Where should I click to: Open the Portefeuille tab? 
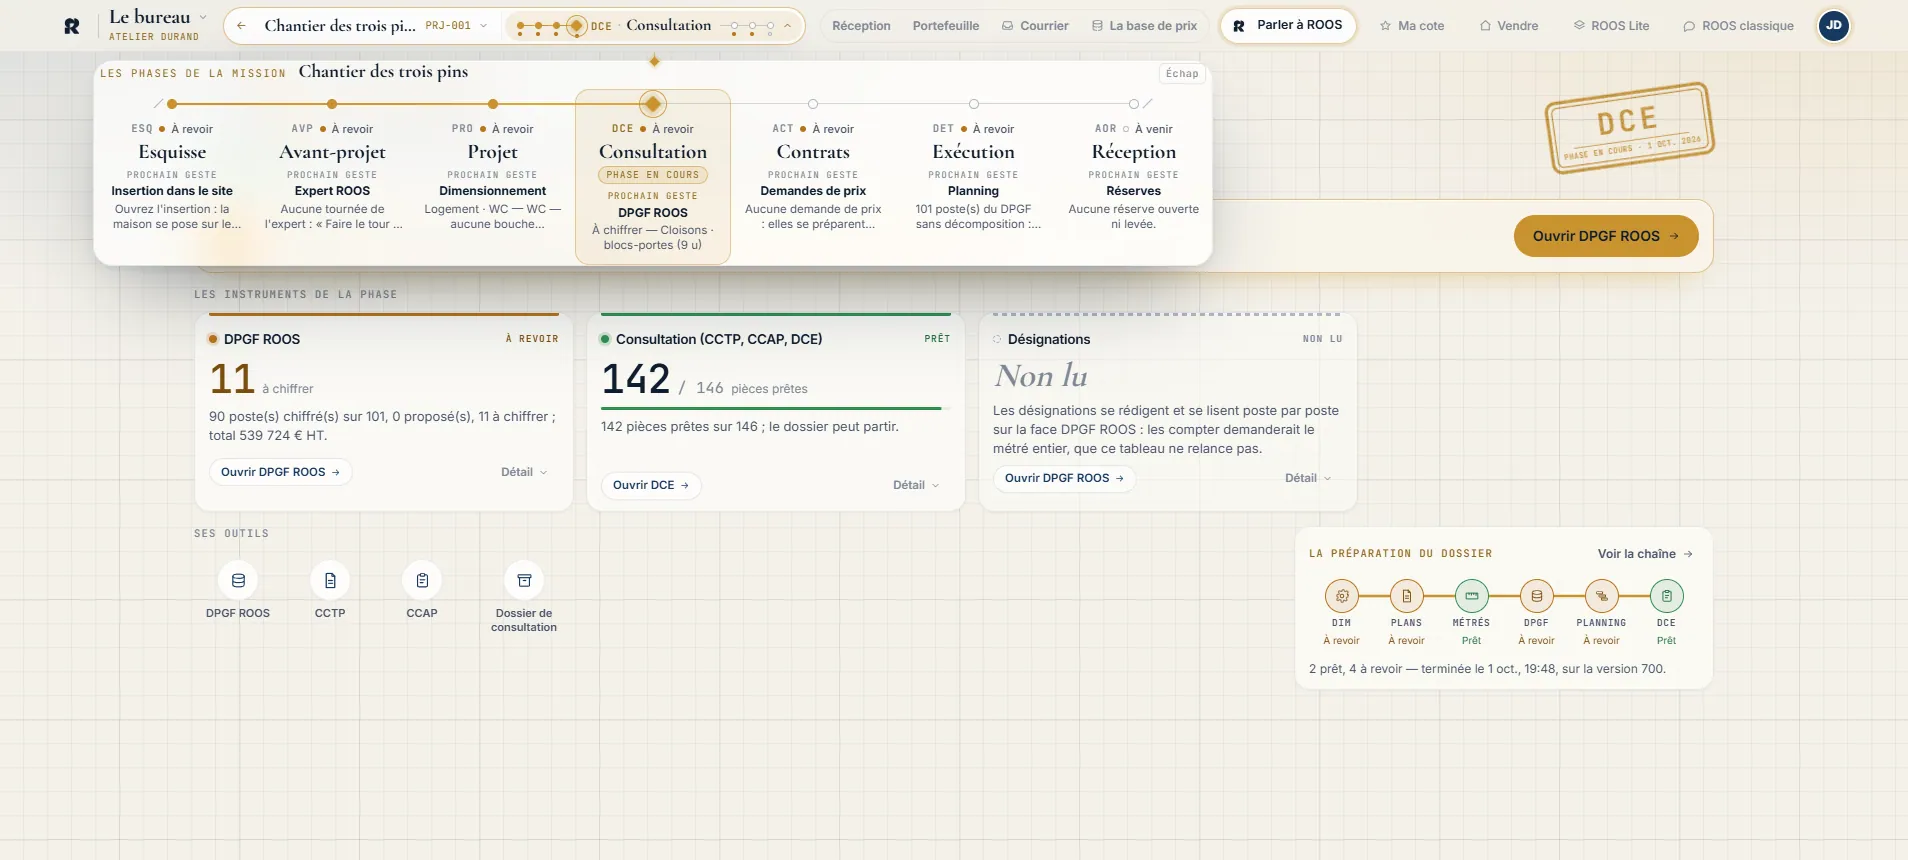click(x=946, y=26)
